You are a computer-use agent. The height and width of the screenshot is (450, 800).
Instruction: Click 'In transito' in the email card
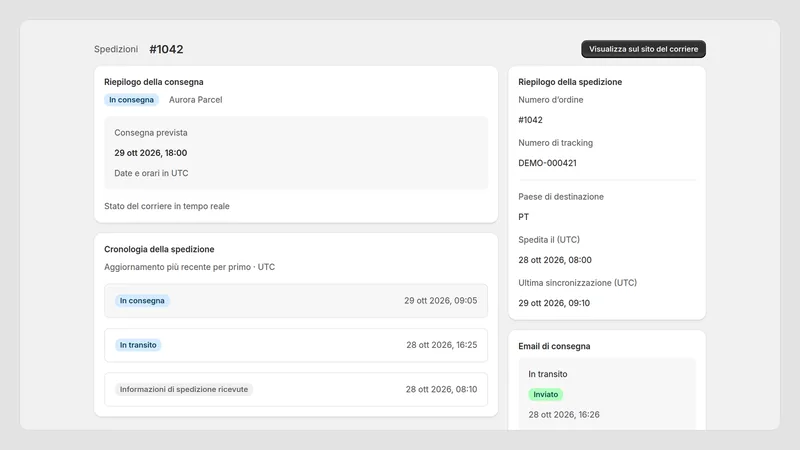(x=547, y=374)
